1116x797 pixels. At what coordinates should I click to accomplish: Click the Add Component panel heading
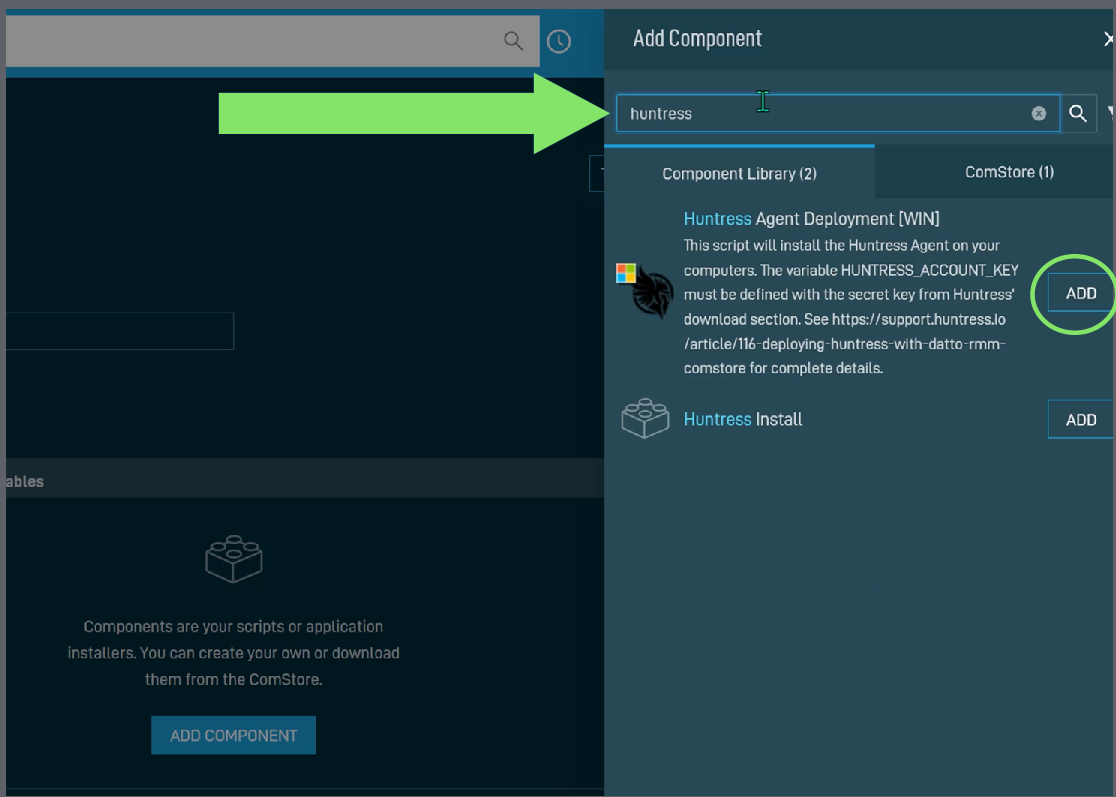698,38
